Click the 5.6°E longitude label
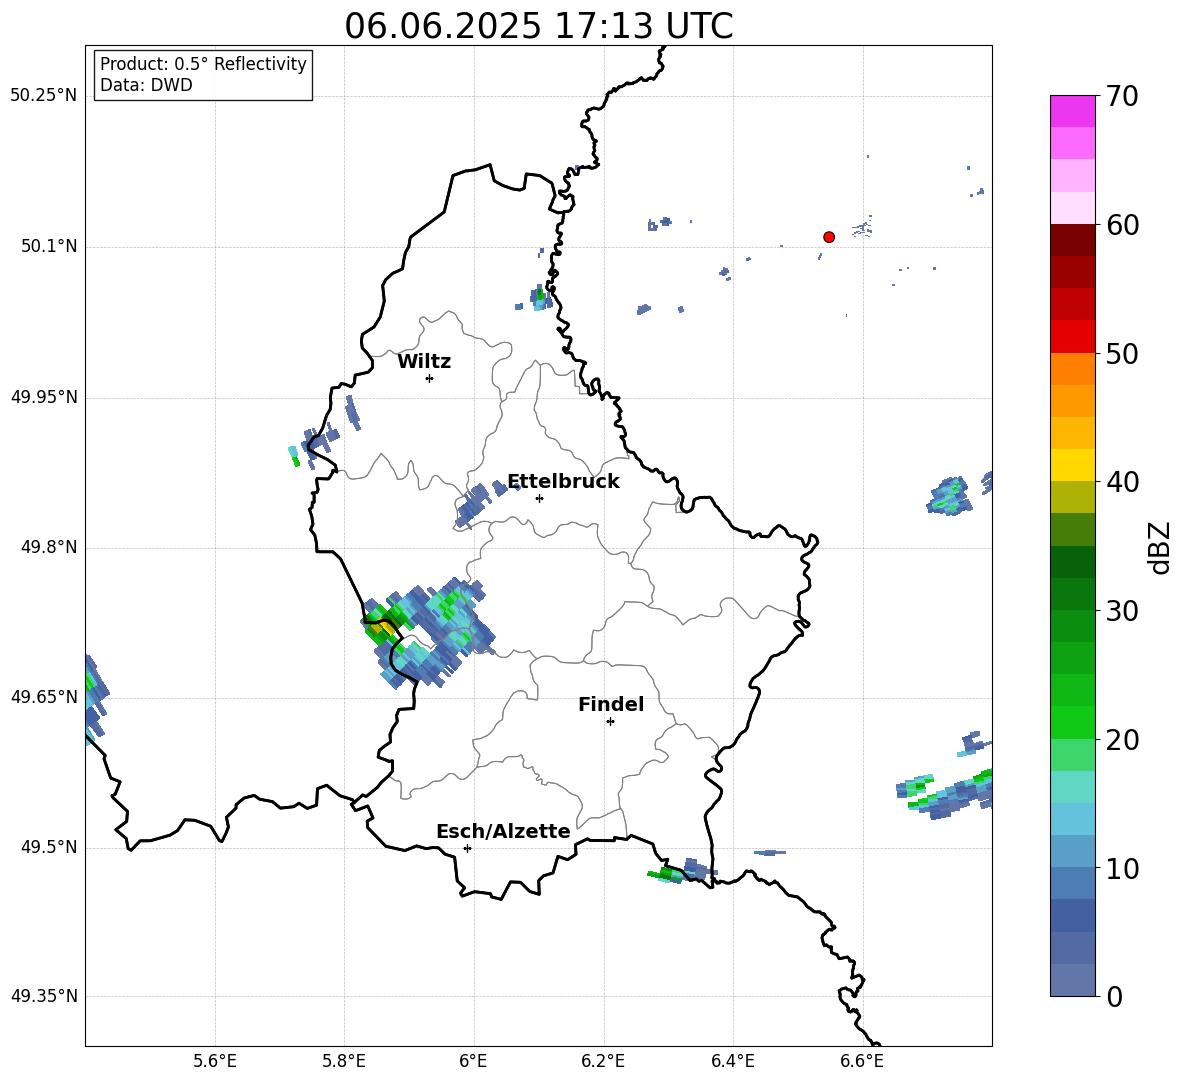The image size is (1184, 1081). 215,1061
